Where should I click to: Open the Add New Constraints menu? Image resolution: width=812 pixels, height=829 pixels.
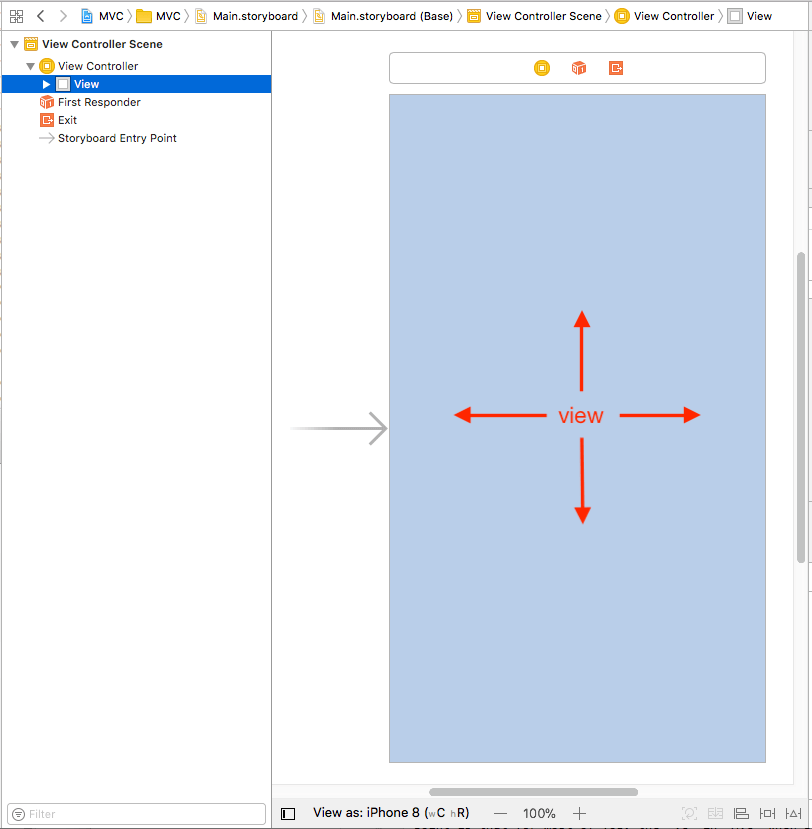(x=767, y=814)
